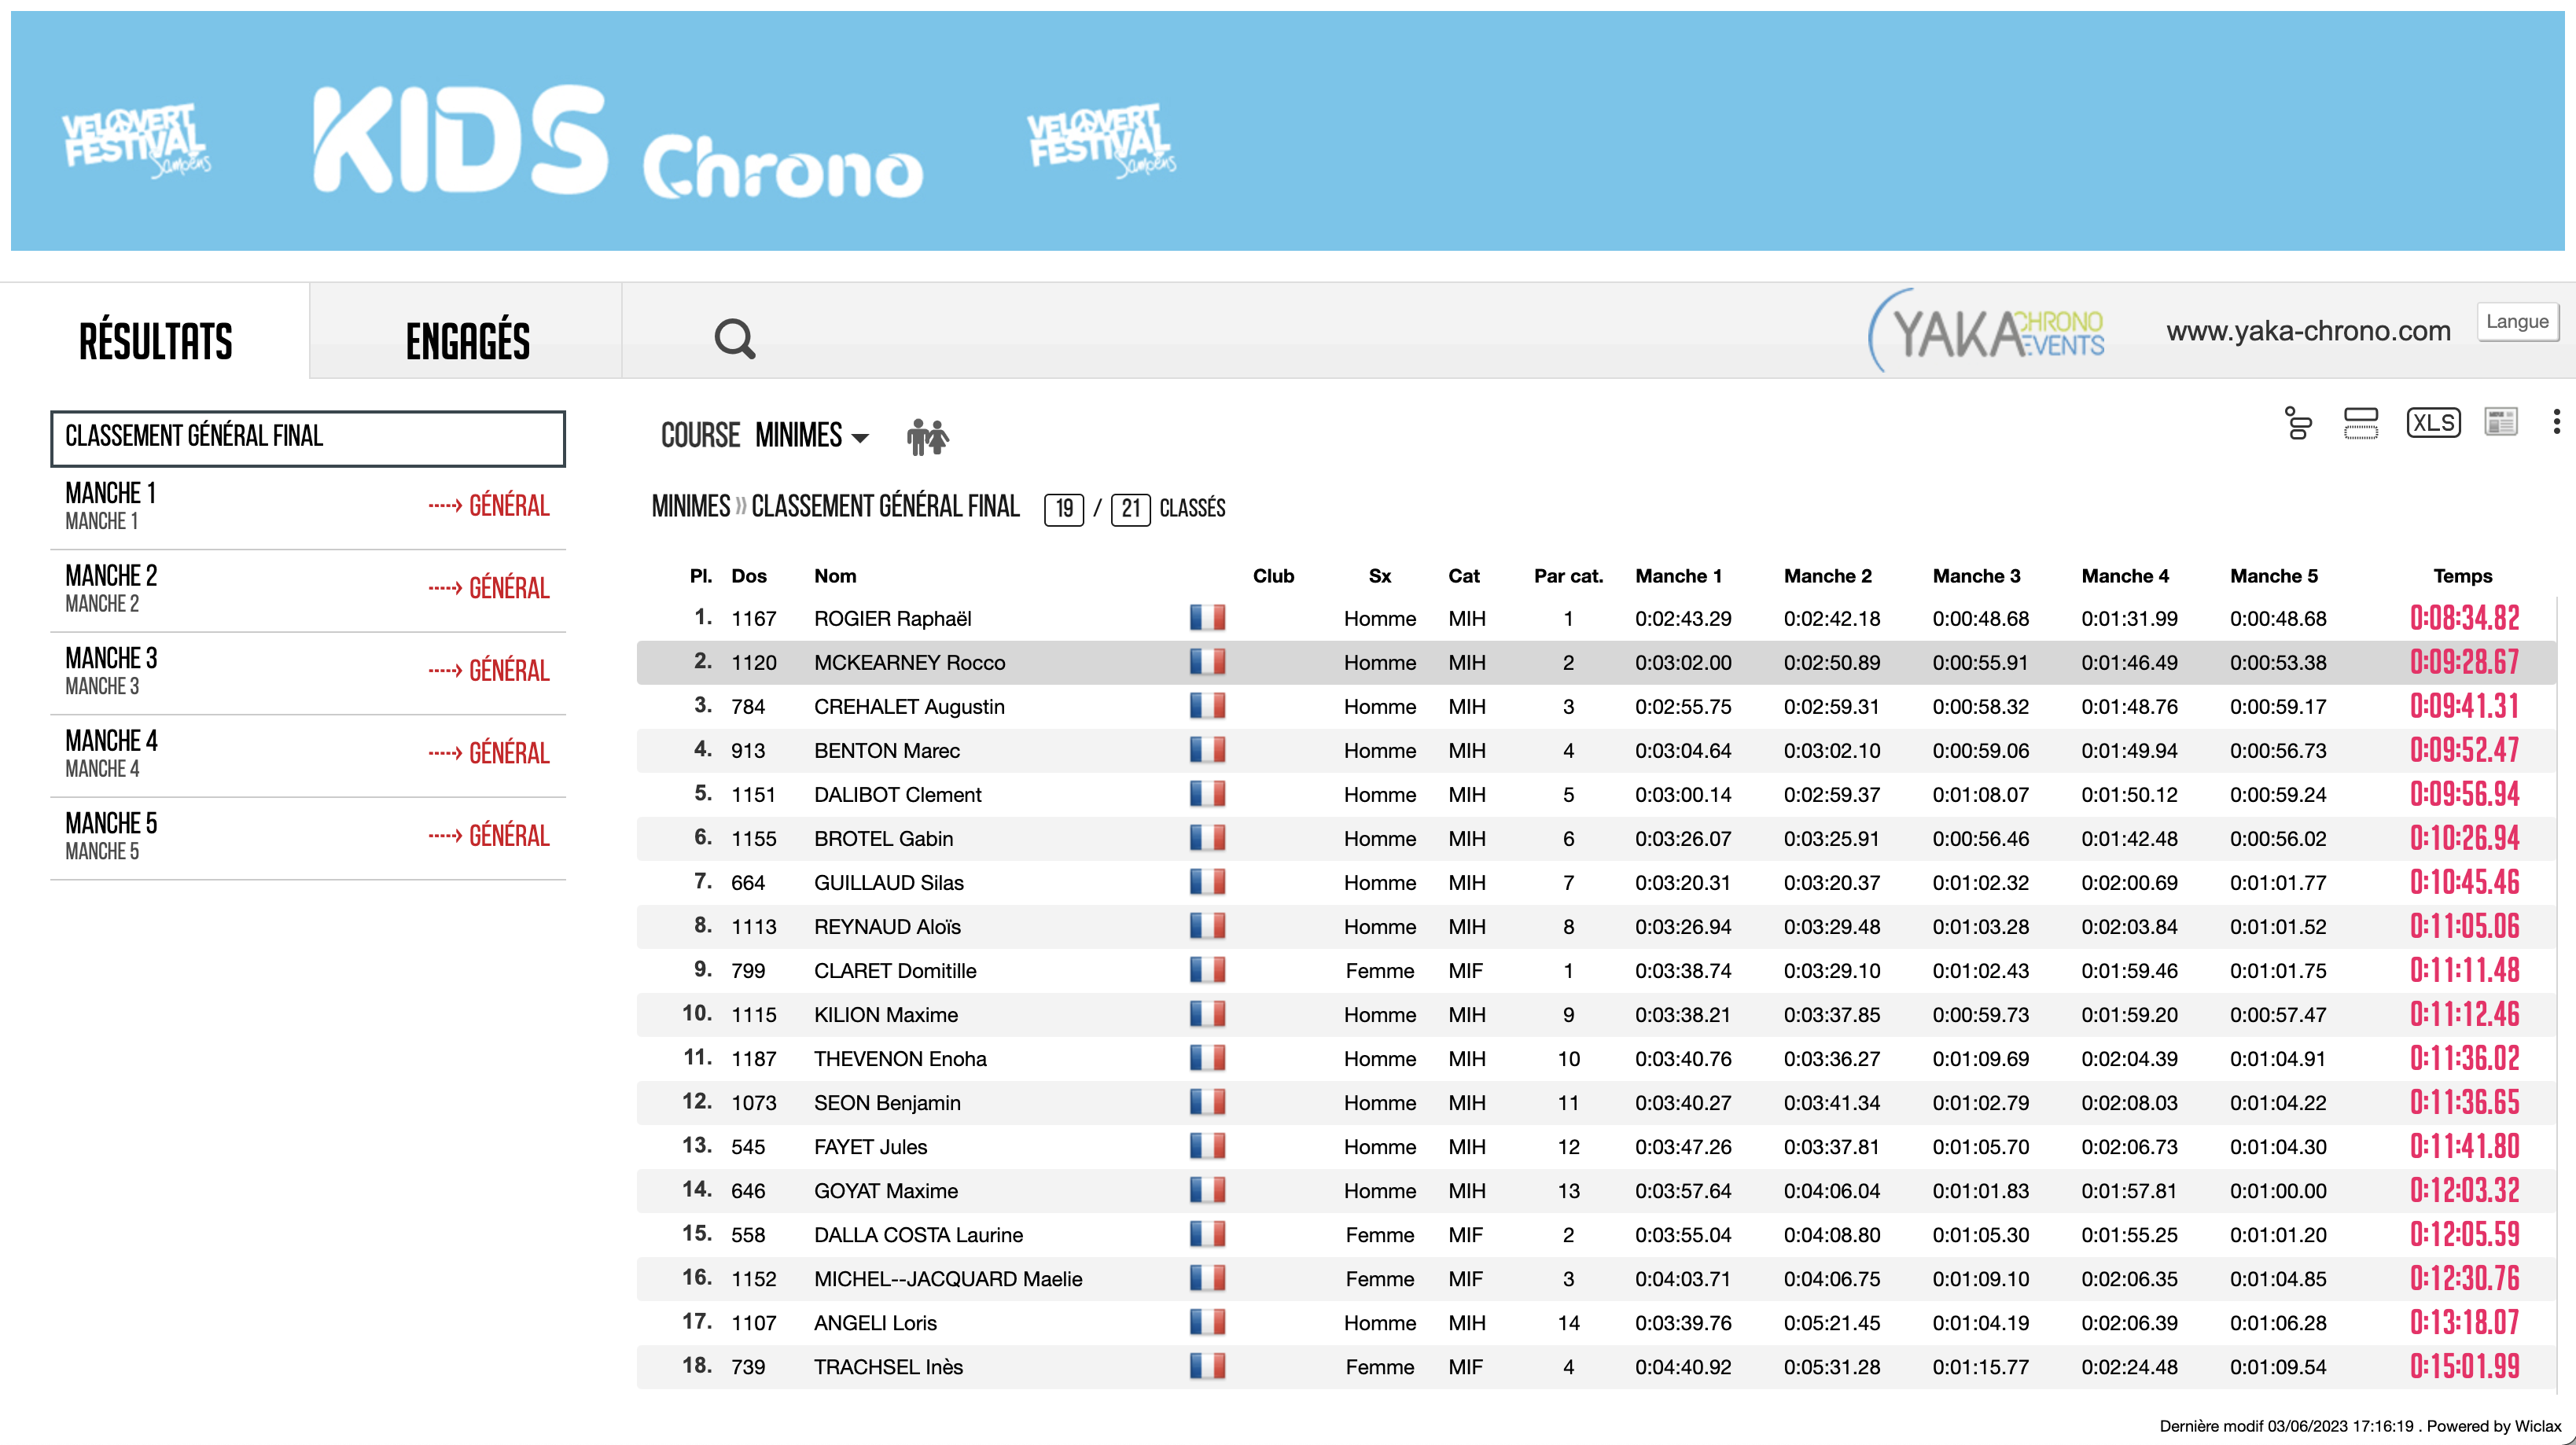Image resolution: width=2576 pixels, height=1445 pixels.
Task: Open the COURSE MINIMES dropdown
Action: point(765,436)
